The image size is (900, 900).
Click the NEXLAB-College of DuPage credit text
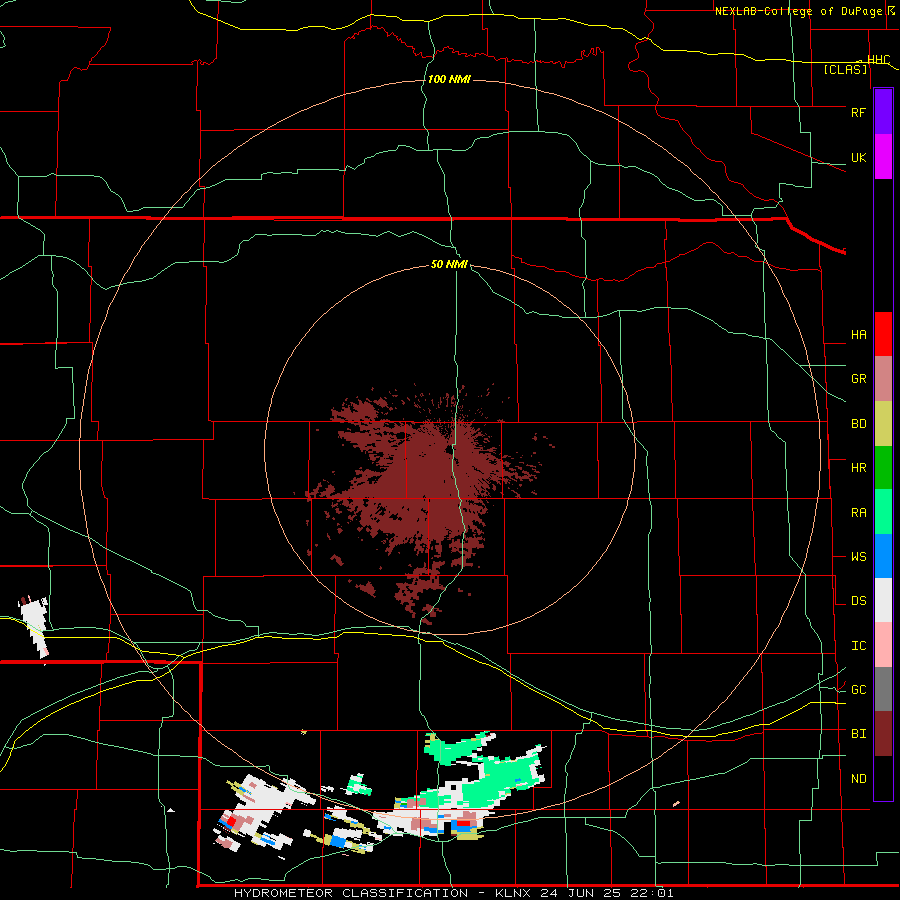click(x=798, y=11)
